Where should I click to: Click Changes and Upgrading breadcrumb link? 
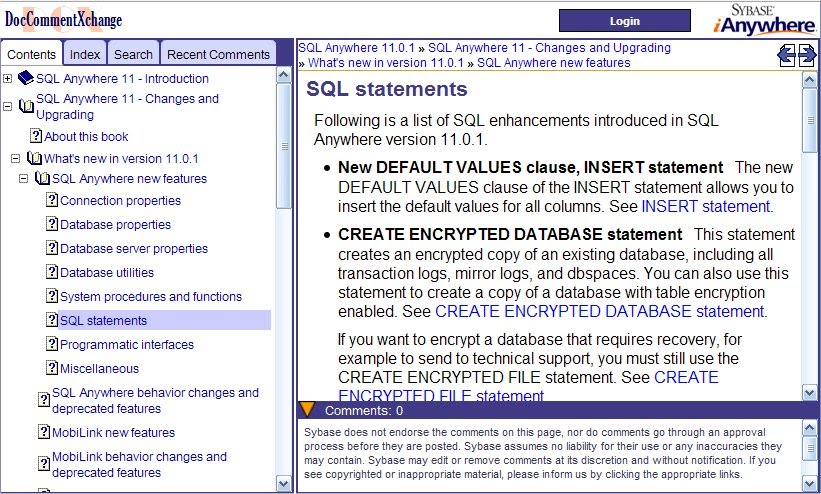[549, 48]
